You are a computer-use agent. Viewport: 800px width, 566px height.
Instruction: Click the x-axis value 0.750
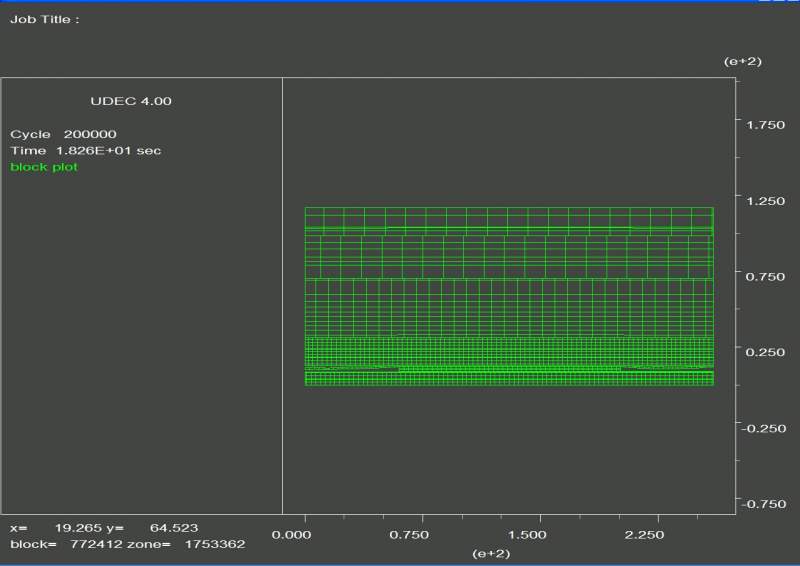tap(409, 535)
